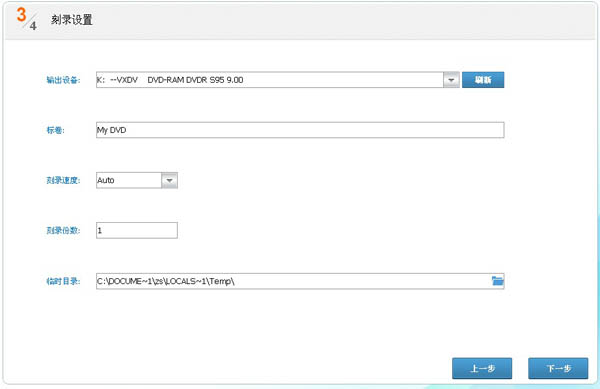Select the DVD-RAM DVDR S95 device combo box
This screenshot has height=389, width=600.
point(277,80)
